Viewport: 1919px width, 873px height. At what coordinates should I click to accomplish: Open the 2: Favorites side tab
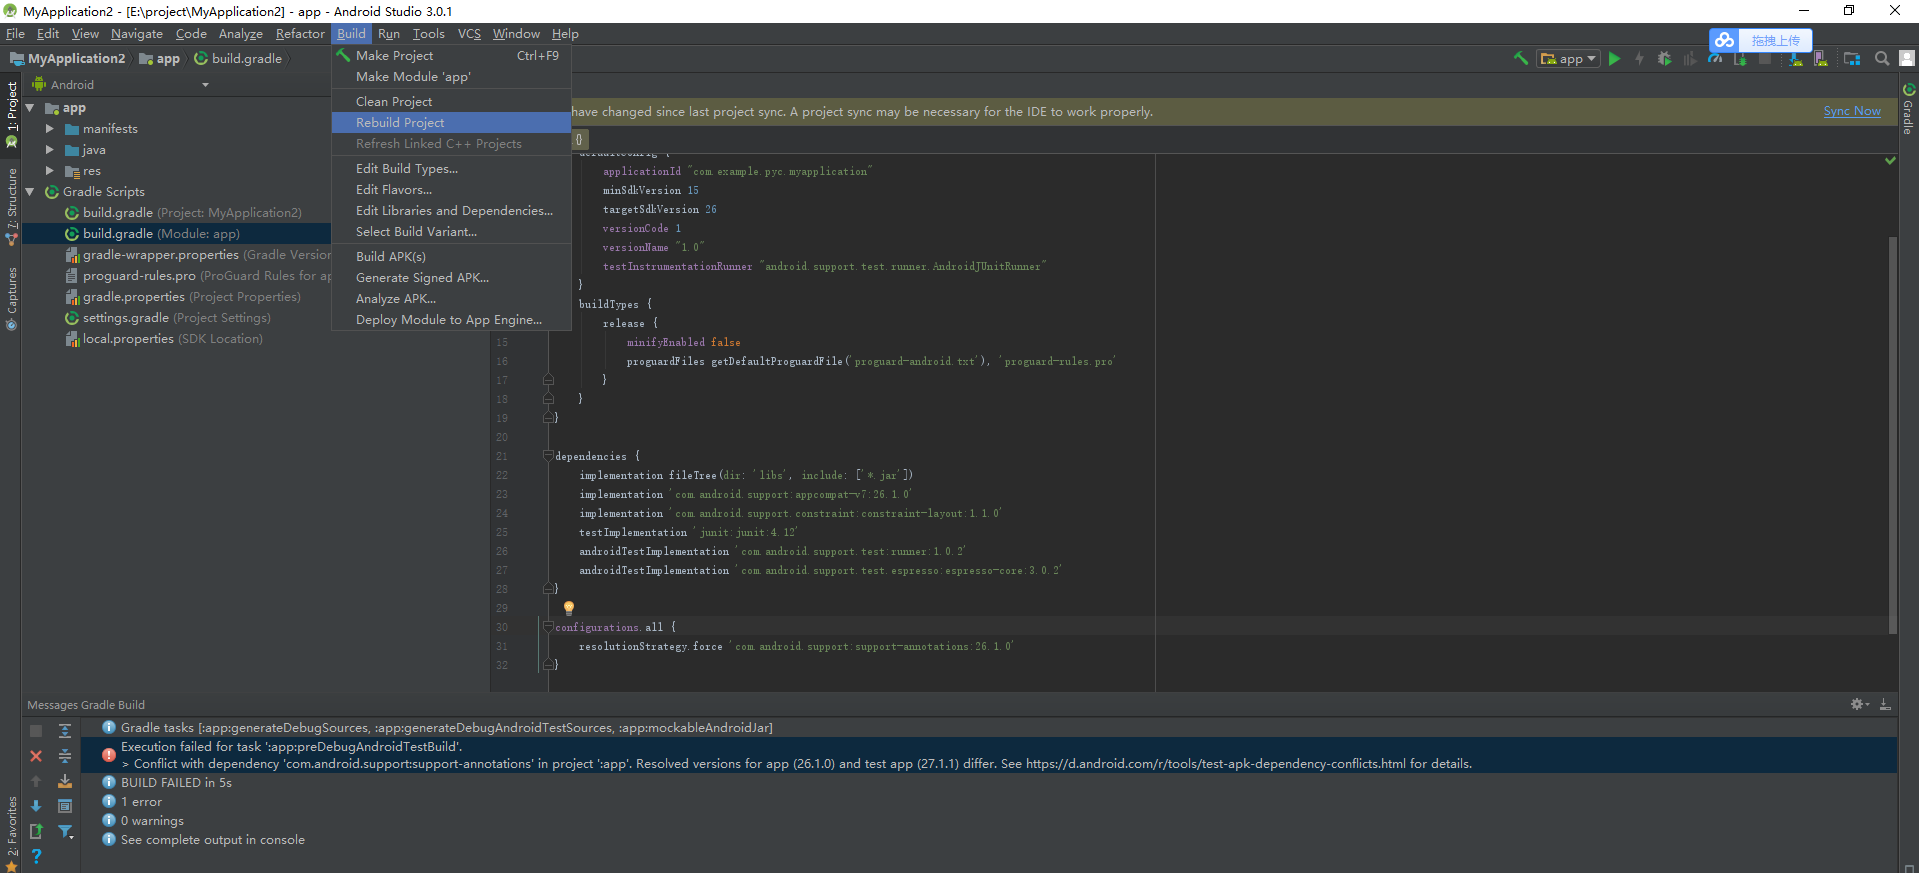coord(11,832)
